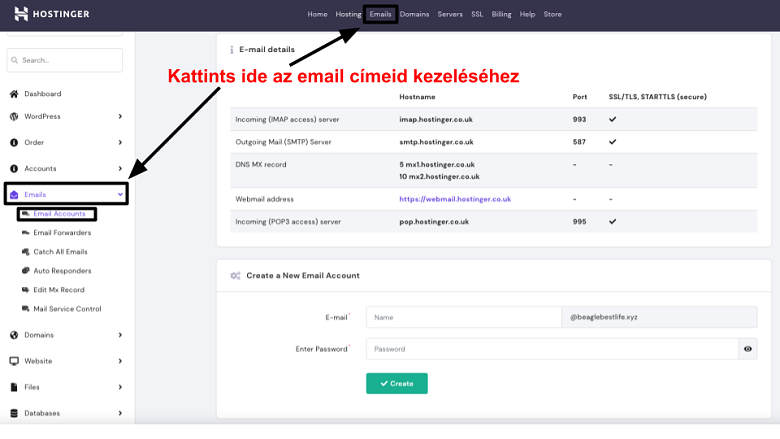Click the Auto Responders icon
This screenshot has height=439, width=780.
[x=25, y=270]
